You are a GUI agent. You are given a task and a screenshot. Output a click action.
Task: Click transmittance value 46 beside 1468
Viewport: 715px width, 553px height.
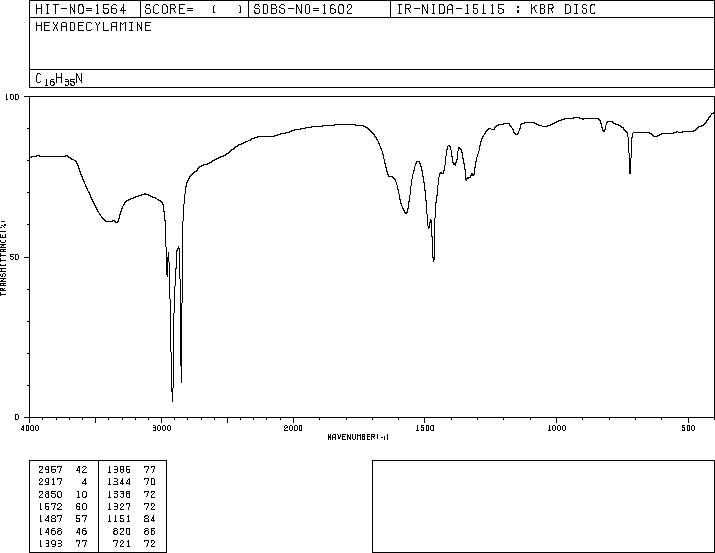(81, 532)
